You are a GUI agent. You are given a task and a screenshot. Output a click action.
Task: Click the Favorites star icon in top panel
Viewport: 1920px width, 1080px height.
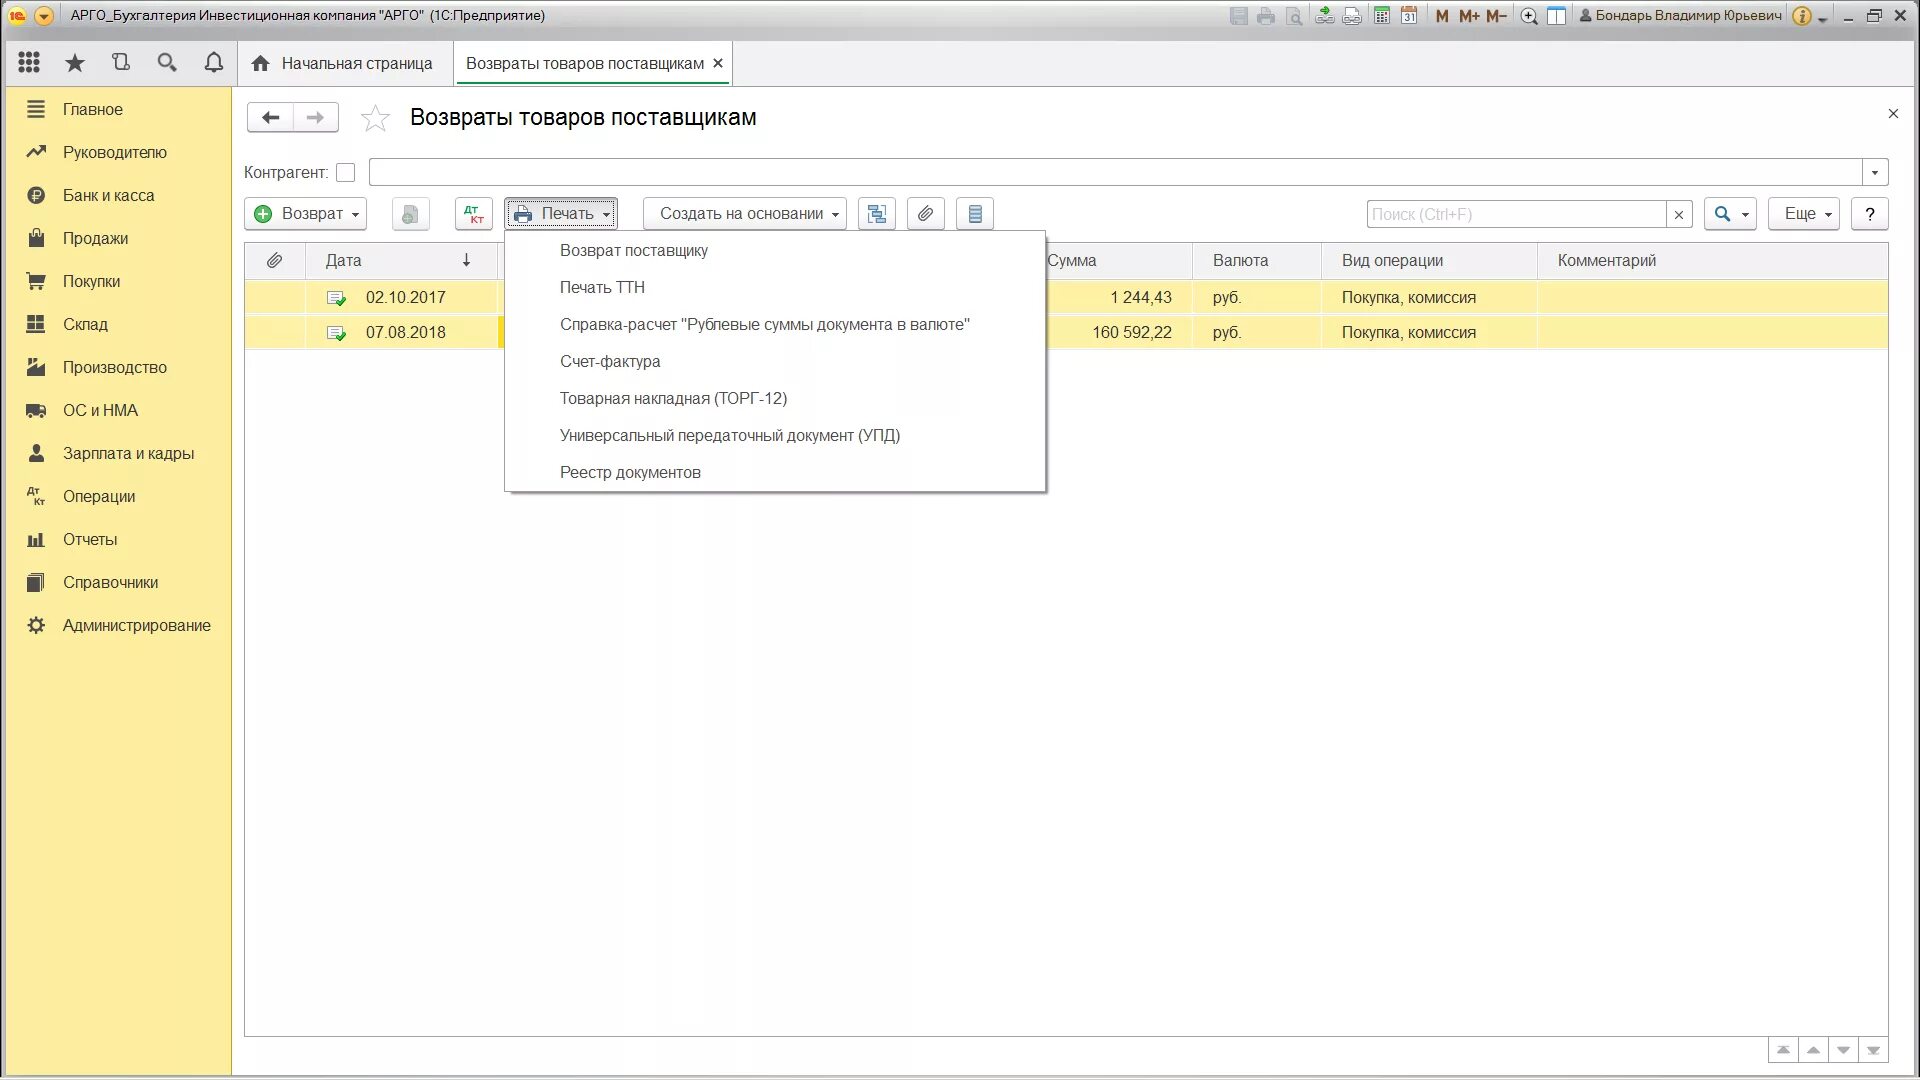pyautogui.click(x=75, y=63)
